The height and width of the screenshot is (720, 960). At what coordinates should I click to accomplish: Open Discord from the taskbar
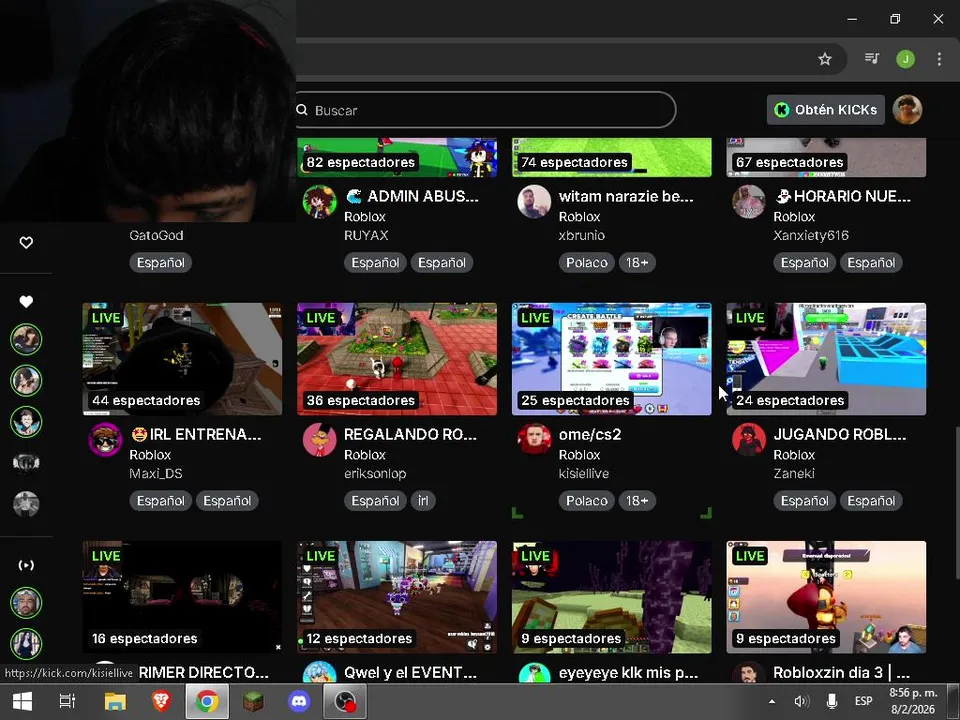(299, 702)
